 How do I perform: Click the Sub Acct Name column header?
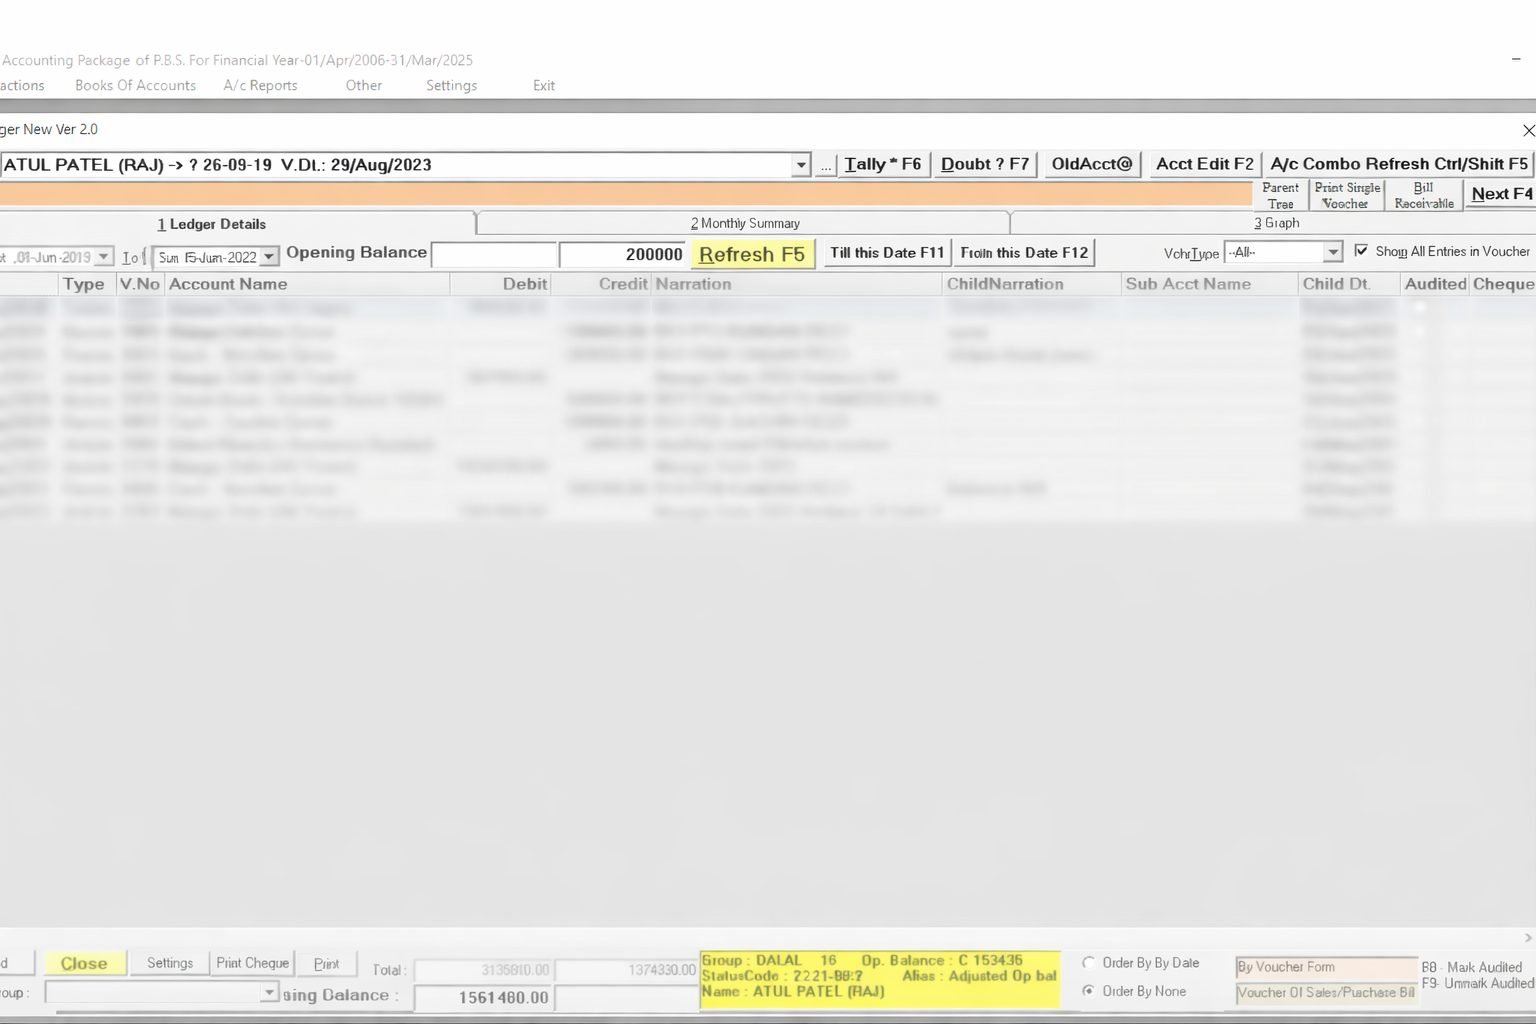click(1210, 284)
